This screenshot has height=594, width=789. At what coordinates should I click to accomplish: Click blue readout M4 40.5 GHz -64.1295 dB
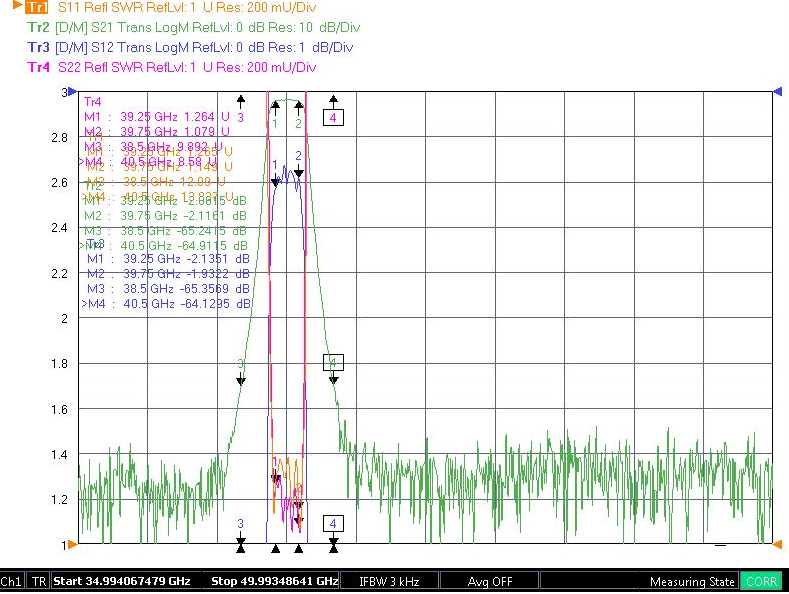point(166,304)
